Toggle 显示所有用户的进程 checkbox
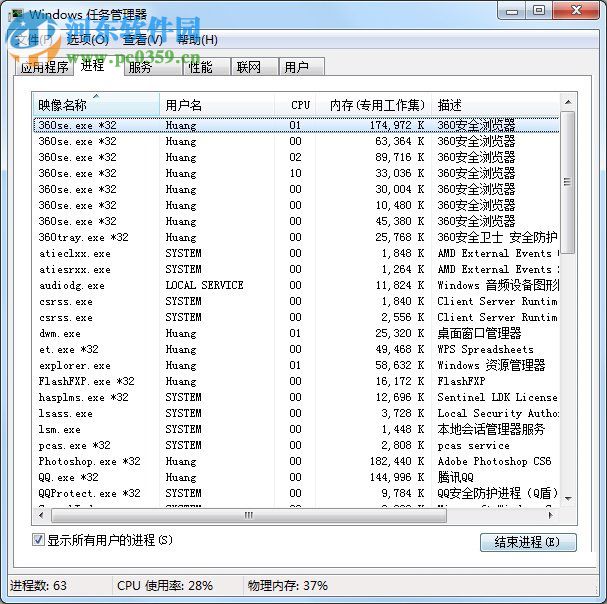 [x=38, y=539]
